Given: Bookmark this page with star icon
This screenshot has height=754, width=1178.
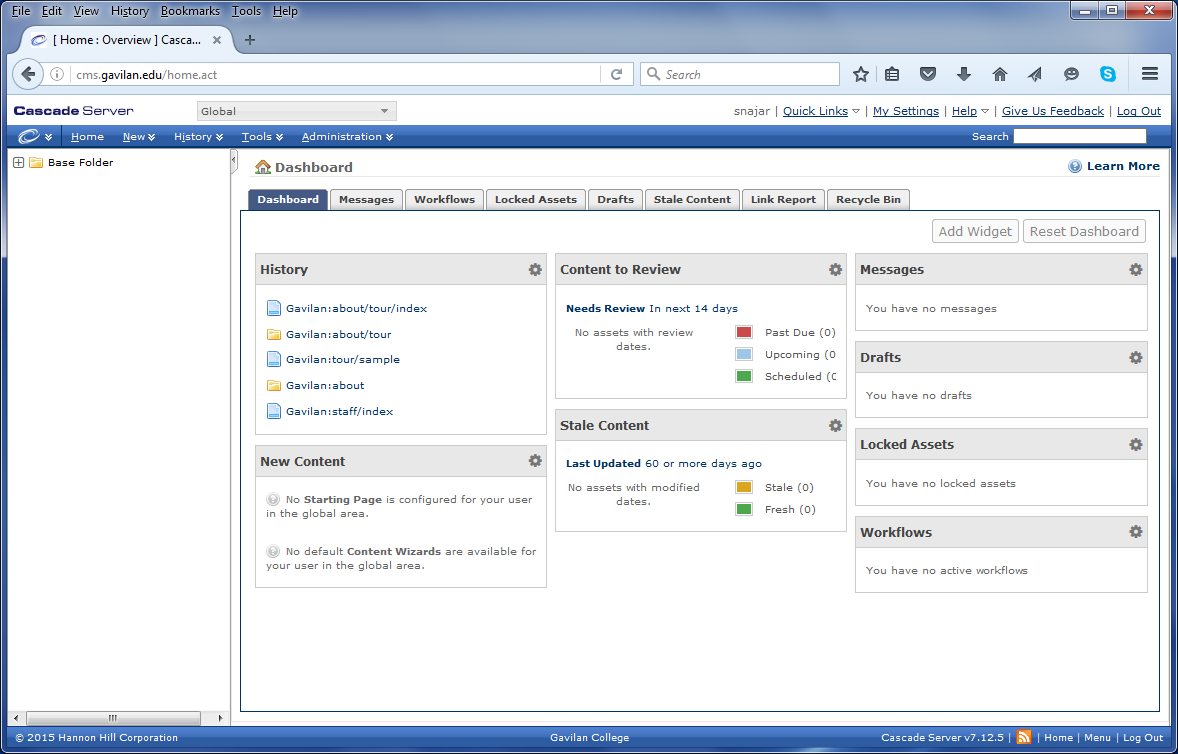Looking at the screenshot, I should pos(860,74).
